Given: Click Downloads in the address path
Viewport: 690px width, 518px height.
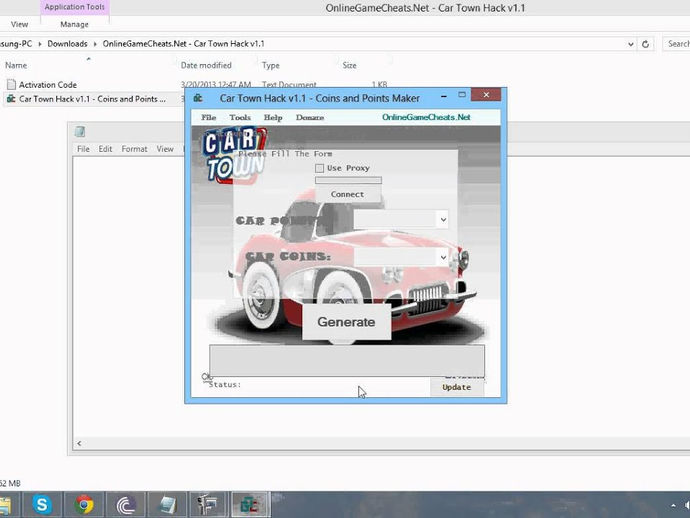Looking at the screenshot, I should tap(67, 44).
